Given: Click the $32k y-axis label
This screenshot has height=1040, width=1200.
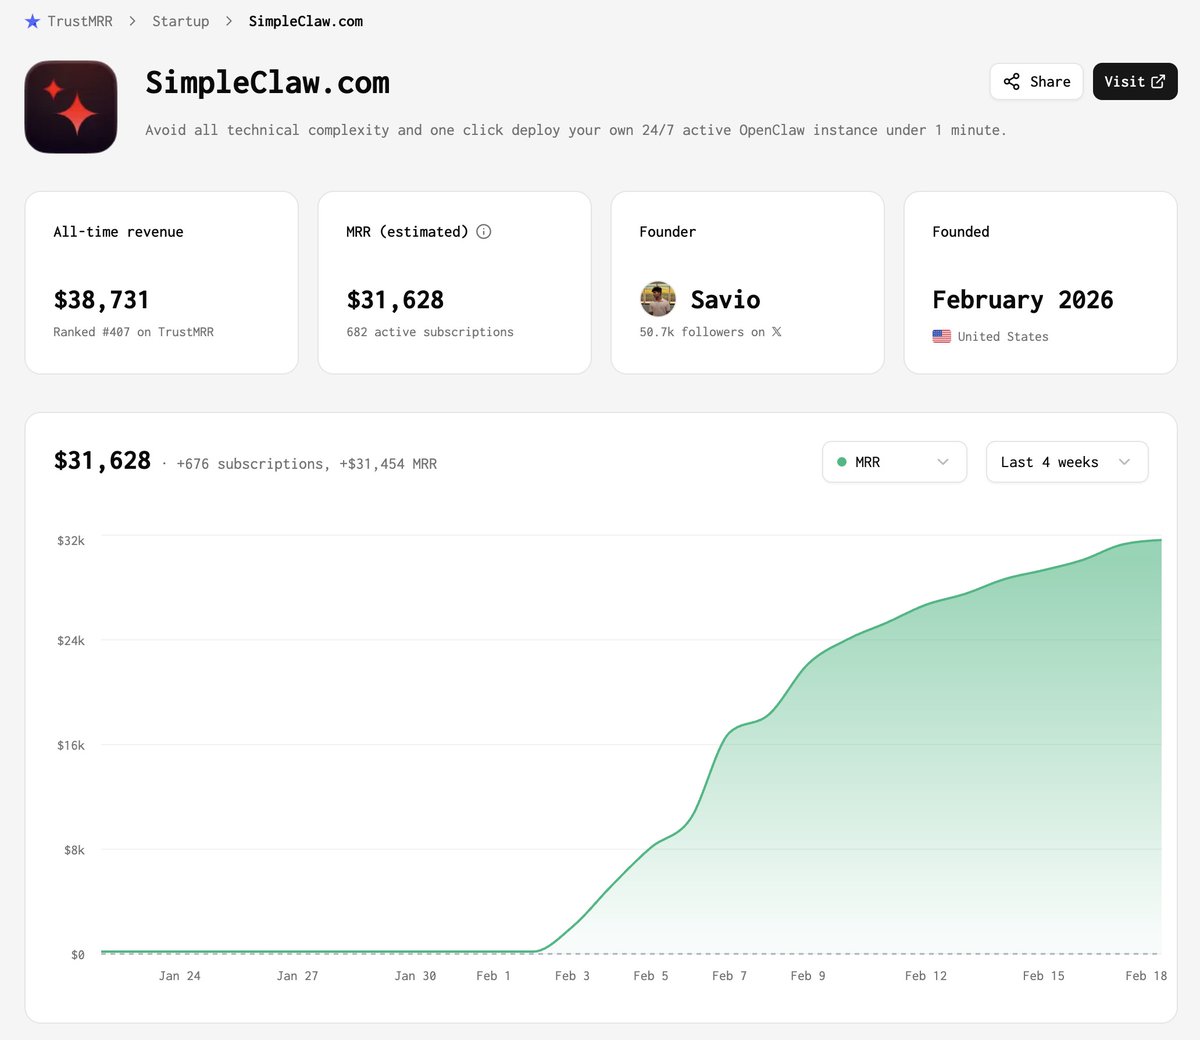Looking at the screenshot, I should (x=71, y=541).
